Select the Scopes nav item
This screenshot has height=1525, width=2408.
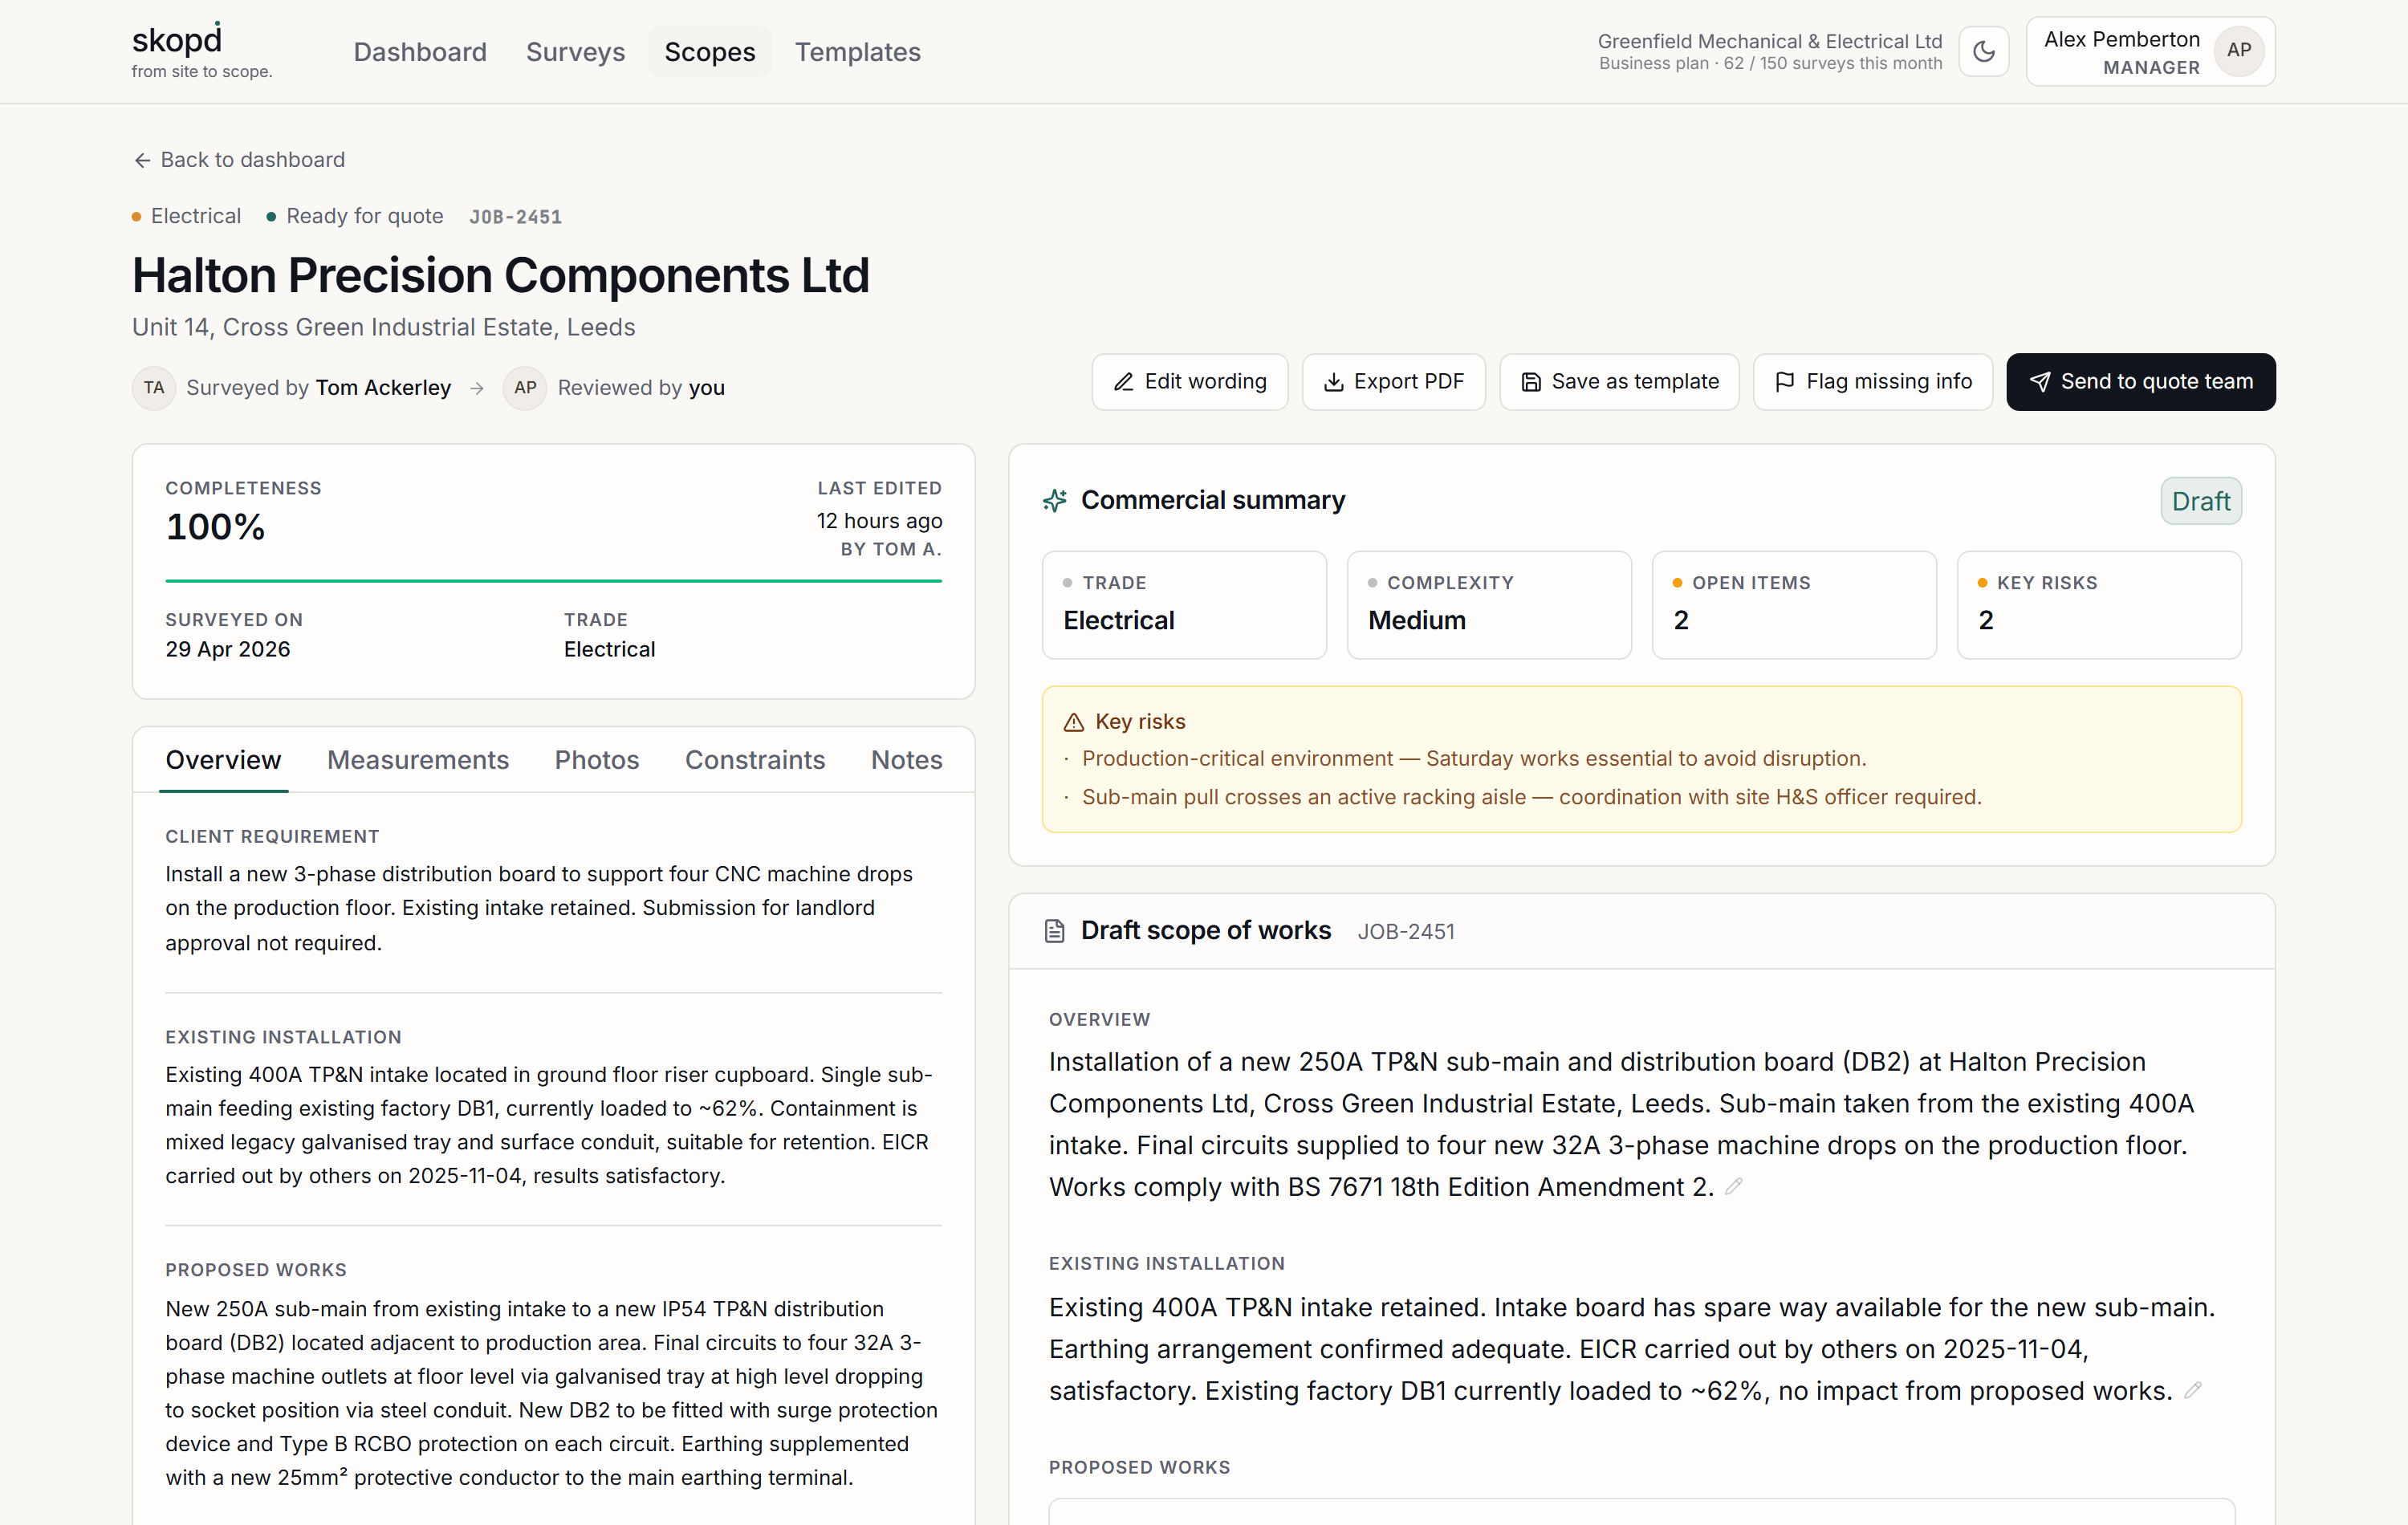[710, 52]
